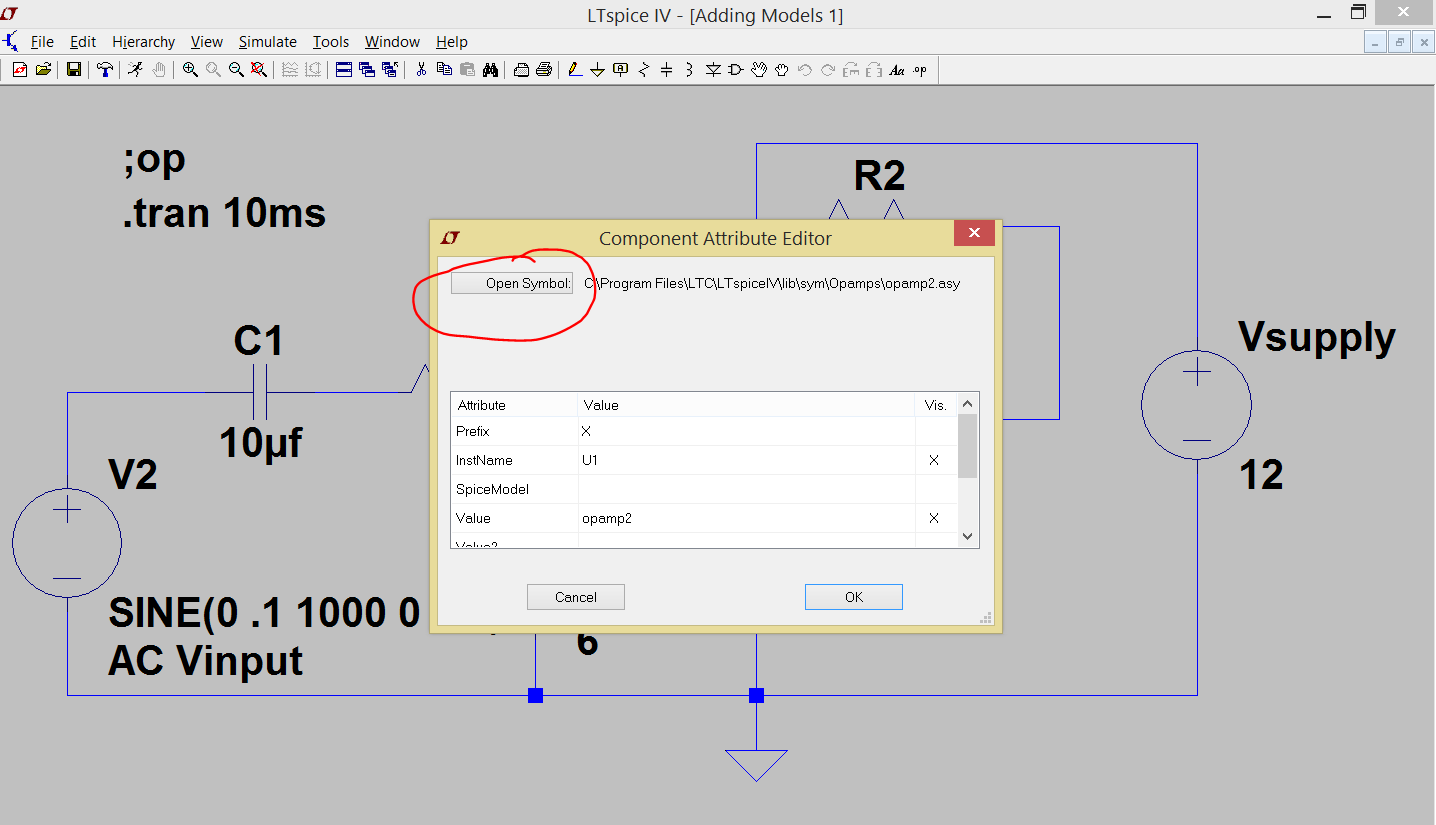Place a Diode component
The image size is (1436, 825).
(x=713, y=70)
